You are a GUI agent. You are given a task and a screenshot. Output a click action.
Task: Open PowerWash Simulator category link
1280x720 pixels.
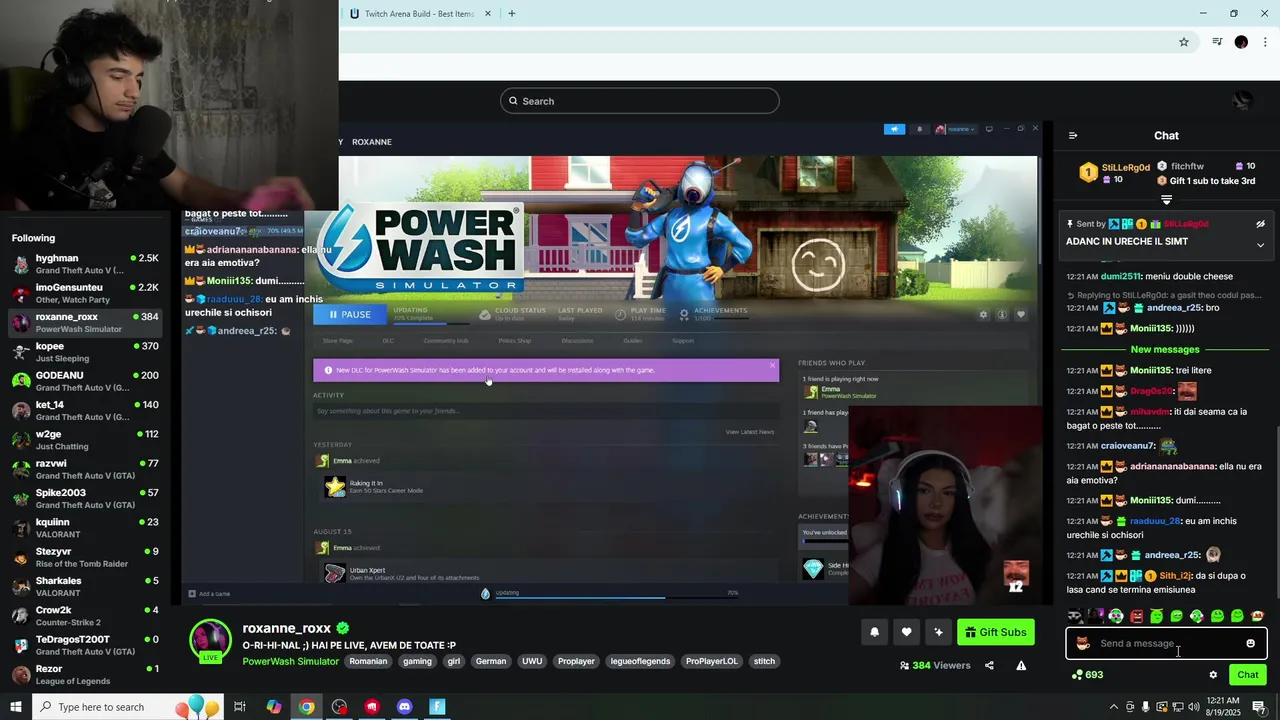coord(290,661)
